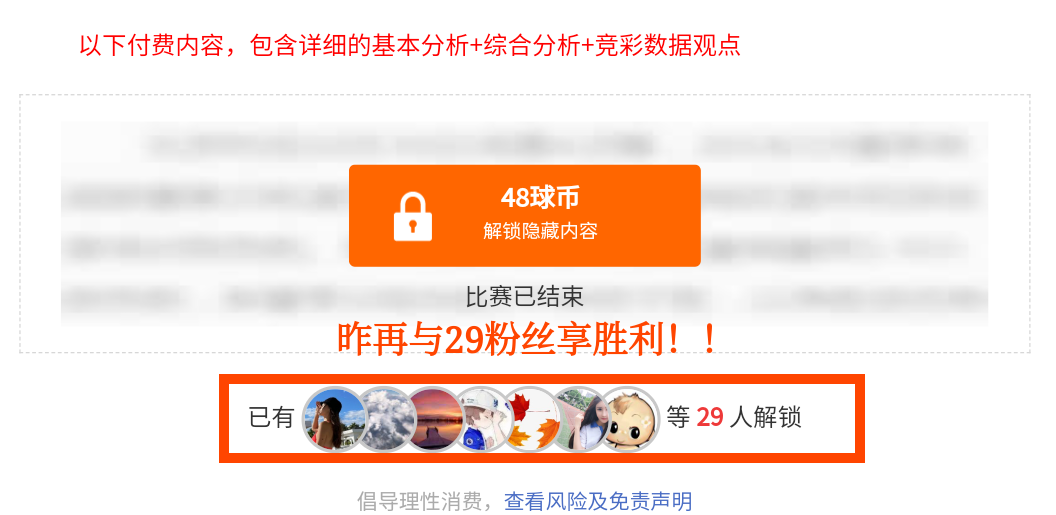Click the 昨再与29粉丝享胜利 banner
The width and height of the screenshot is (1056, 515).
(x=527, y=338)
